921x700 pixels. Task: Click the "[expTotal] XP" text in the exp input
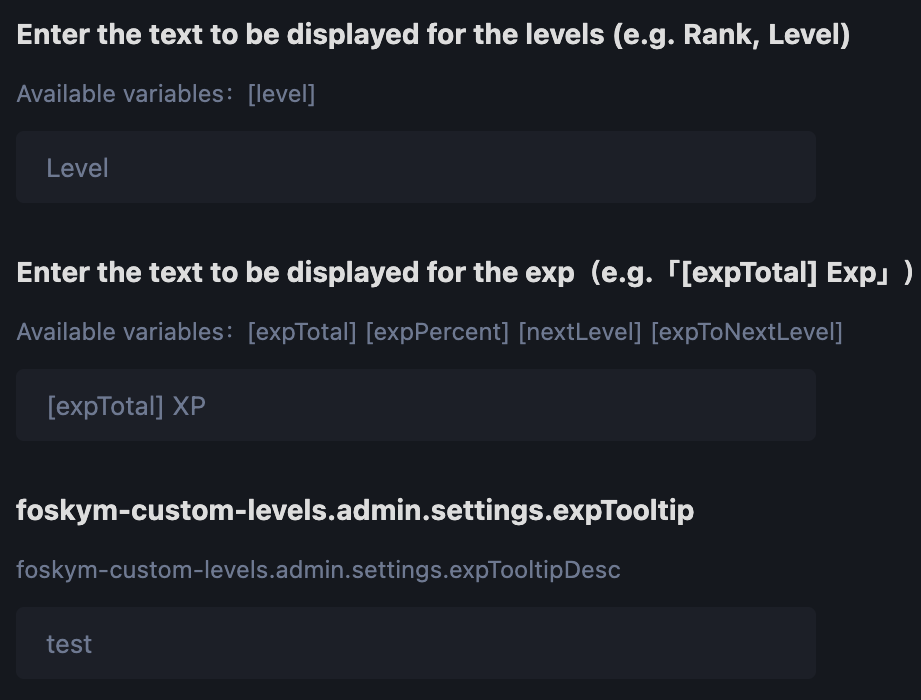click(125, 406)
